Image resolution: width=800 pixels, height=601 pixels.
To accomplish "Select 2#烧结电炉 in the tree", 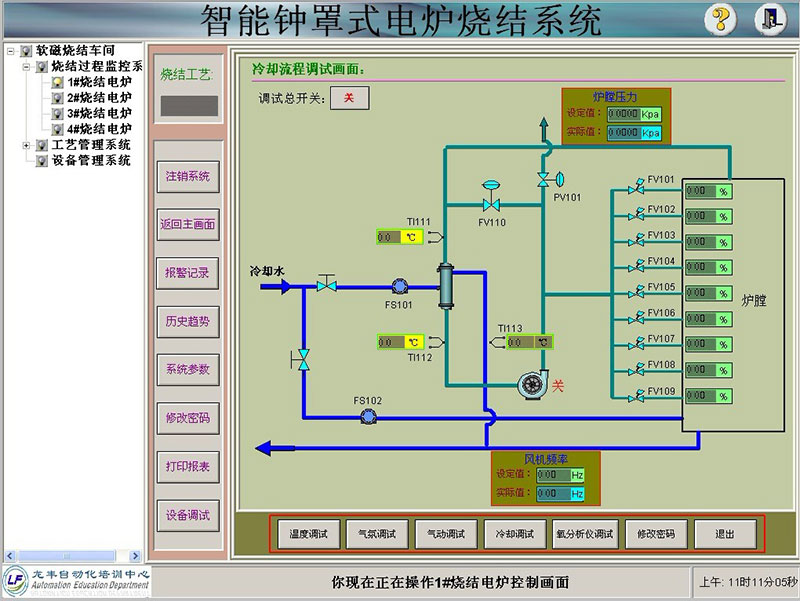I will coord(99,98).
